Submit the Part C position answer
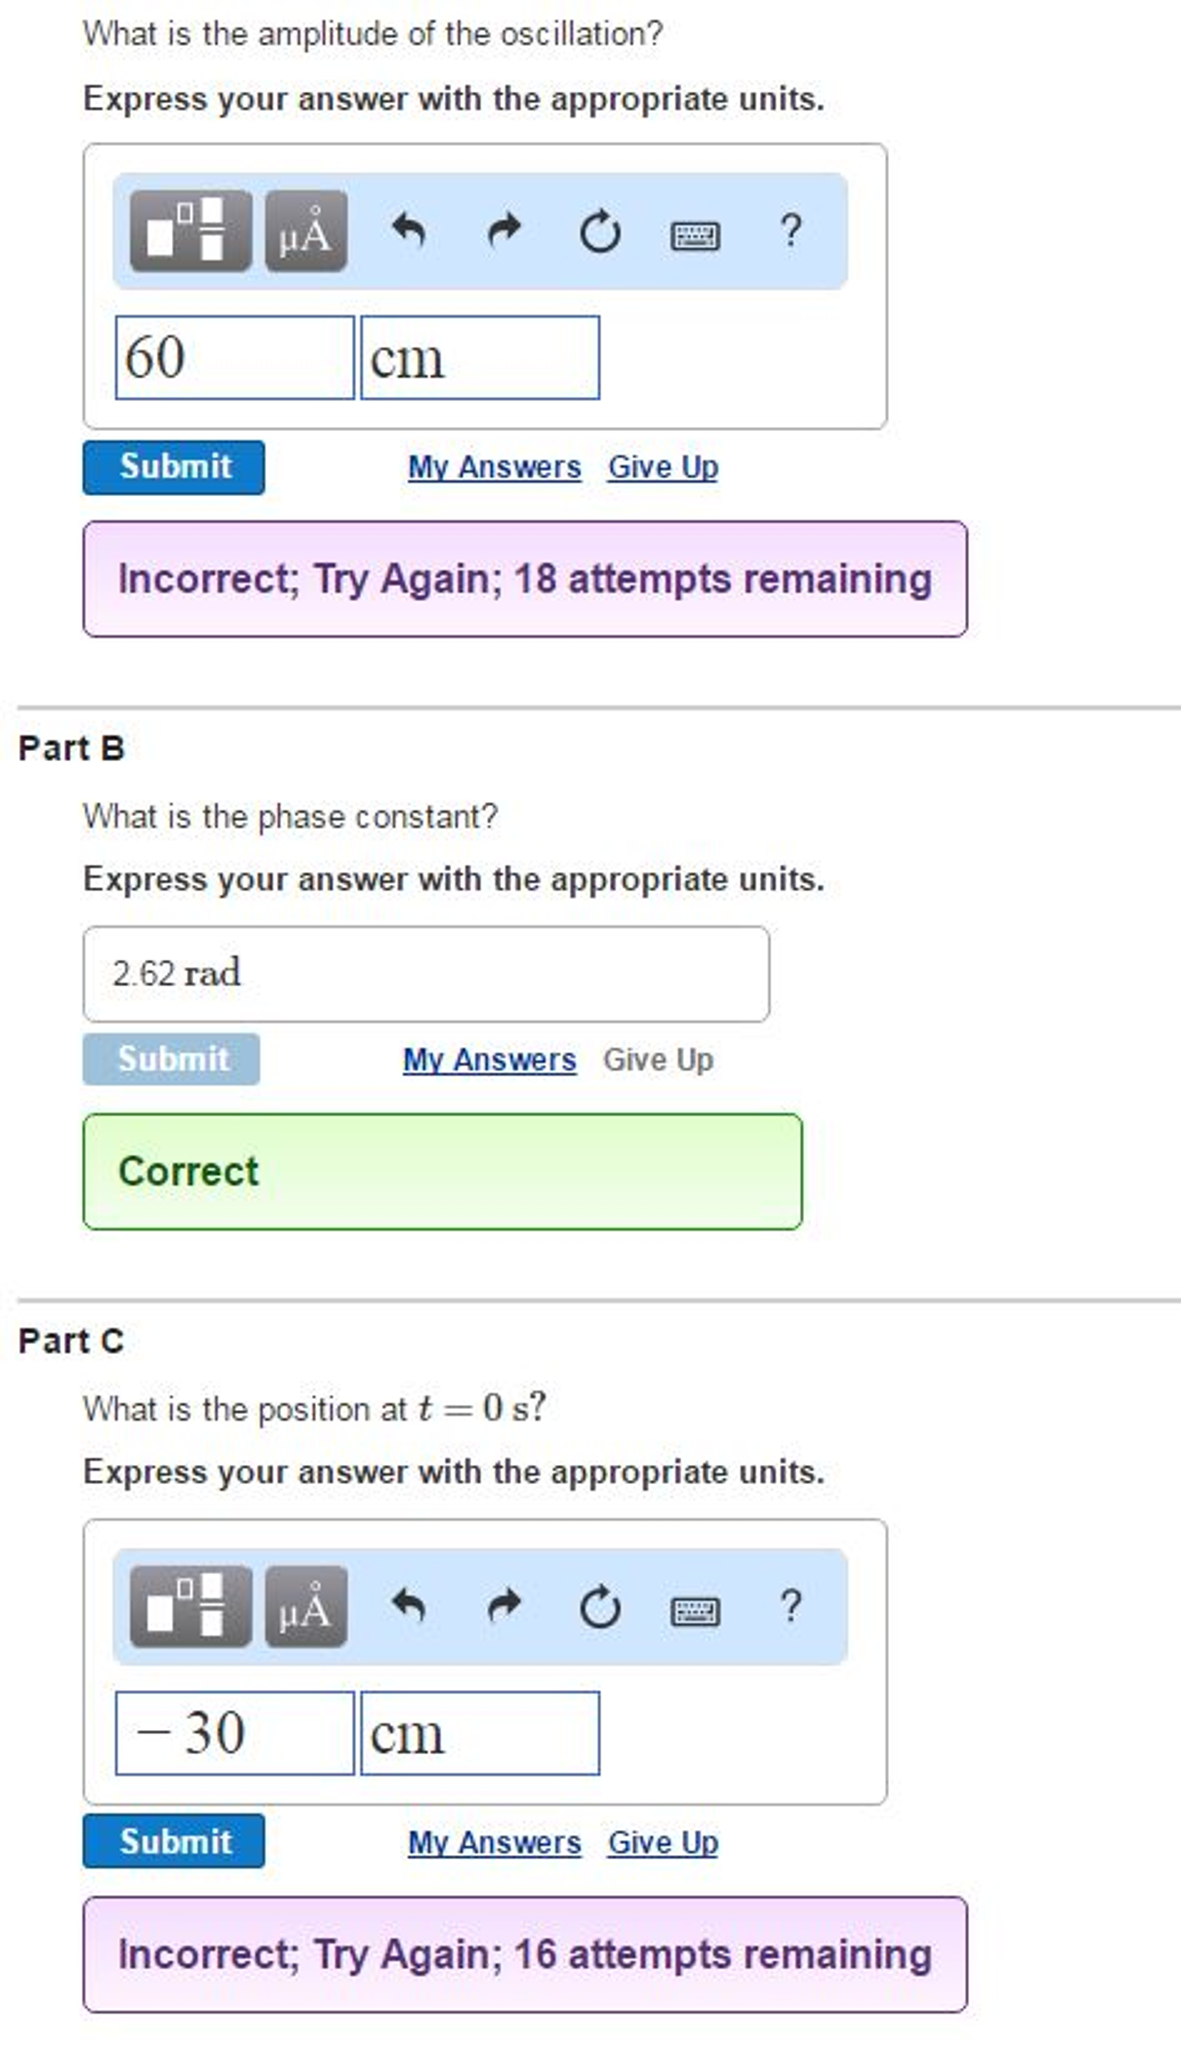This screenshot has height=2046, width=1181. tap(174, 1841)
